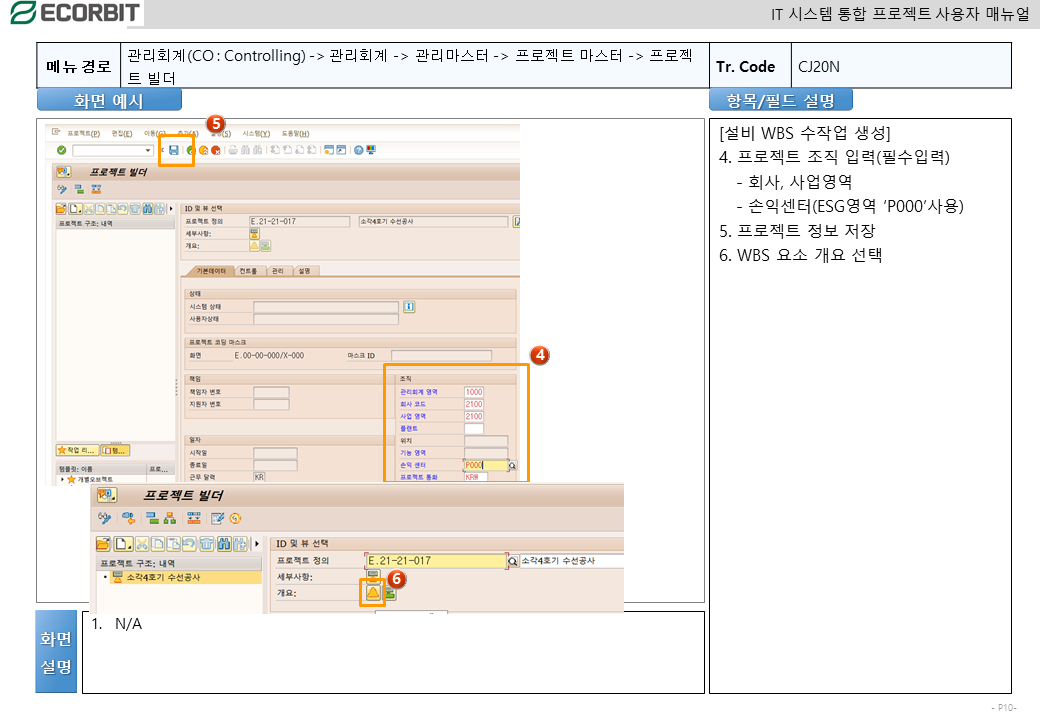
Task: Open the 설명 tab
Action: [x=305, y=271]
